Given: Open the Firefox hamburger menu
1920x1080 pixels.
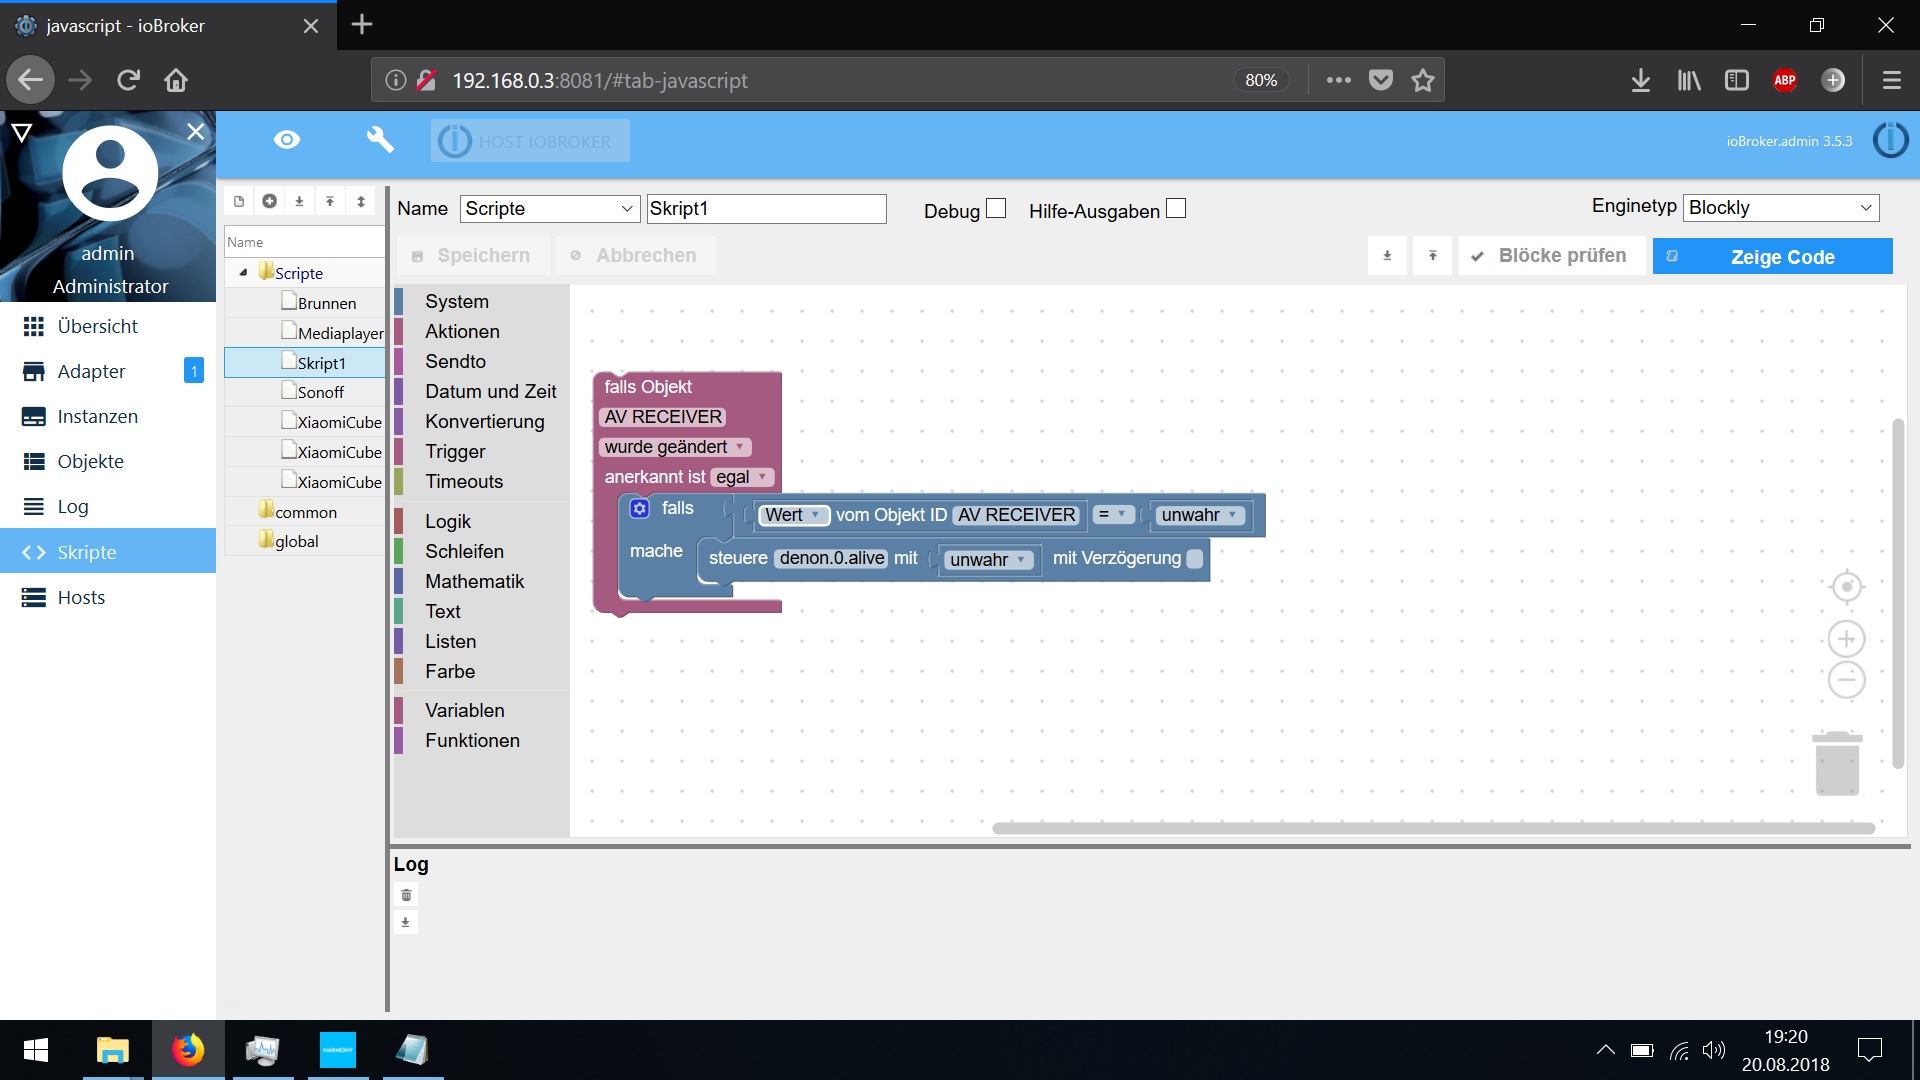Looking at the screenshot, I should tap(1892, 80).
